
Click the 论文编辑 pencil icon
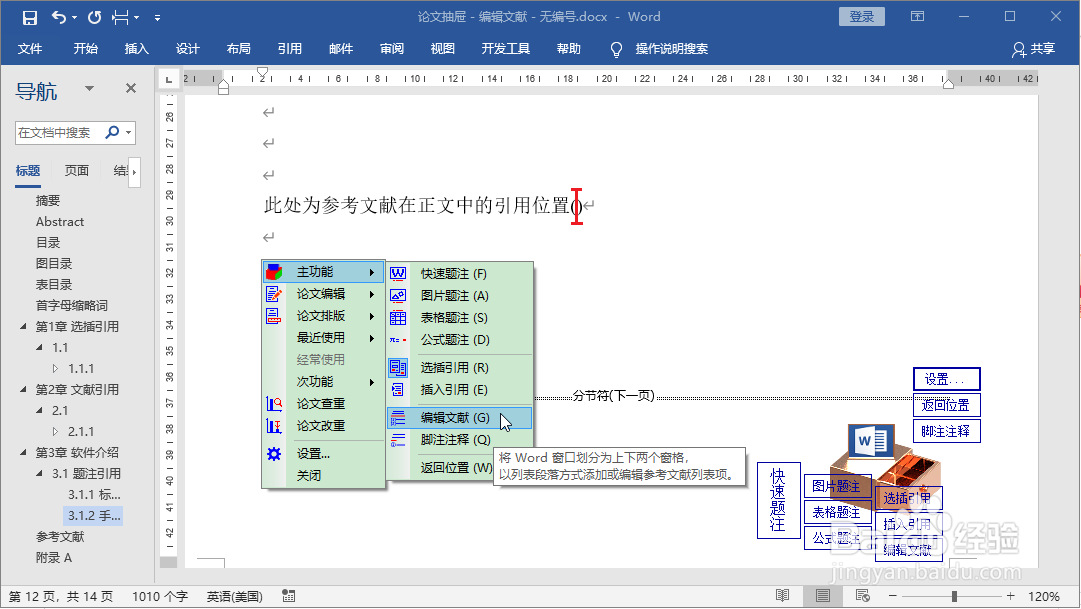(274, 294)
